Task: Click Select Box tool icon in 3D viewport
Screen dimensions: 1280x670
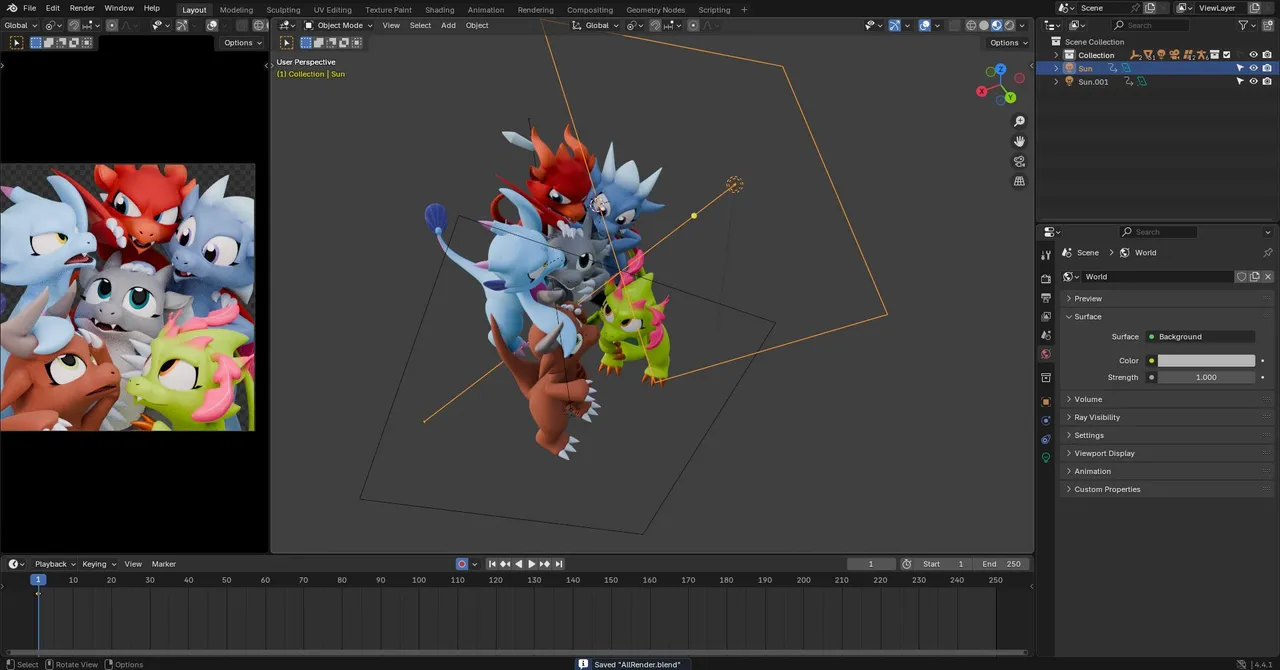Action: point(286,43)
